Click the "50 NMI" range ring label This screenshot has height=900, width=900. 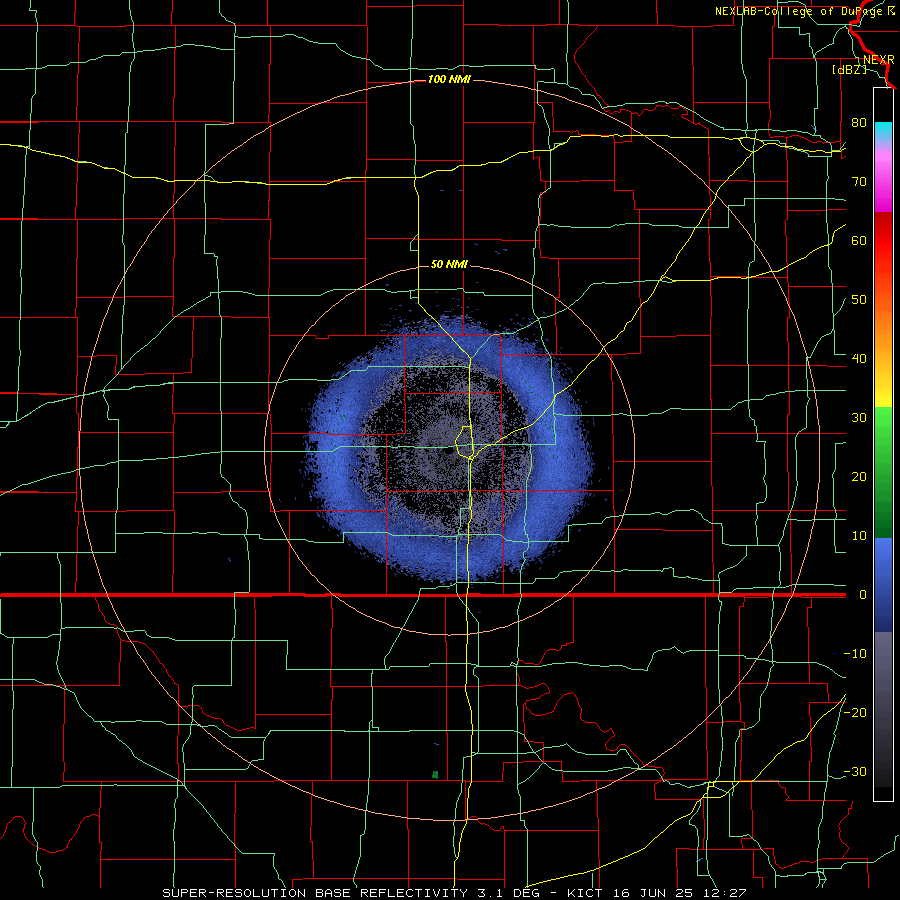[x=449, y=264]
